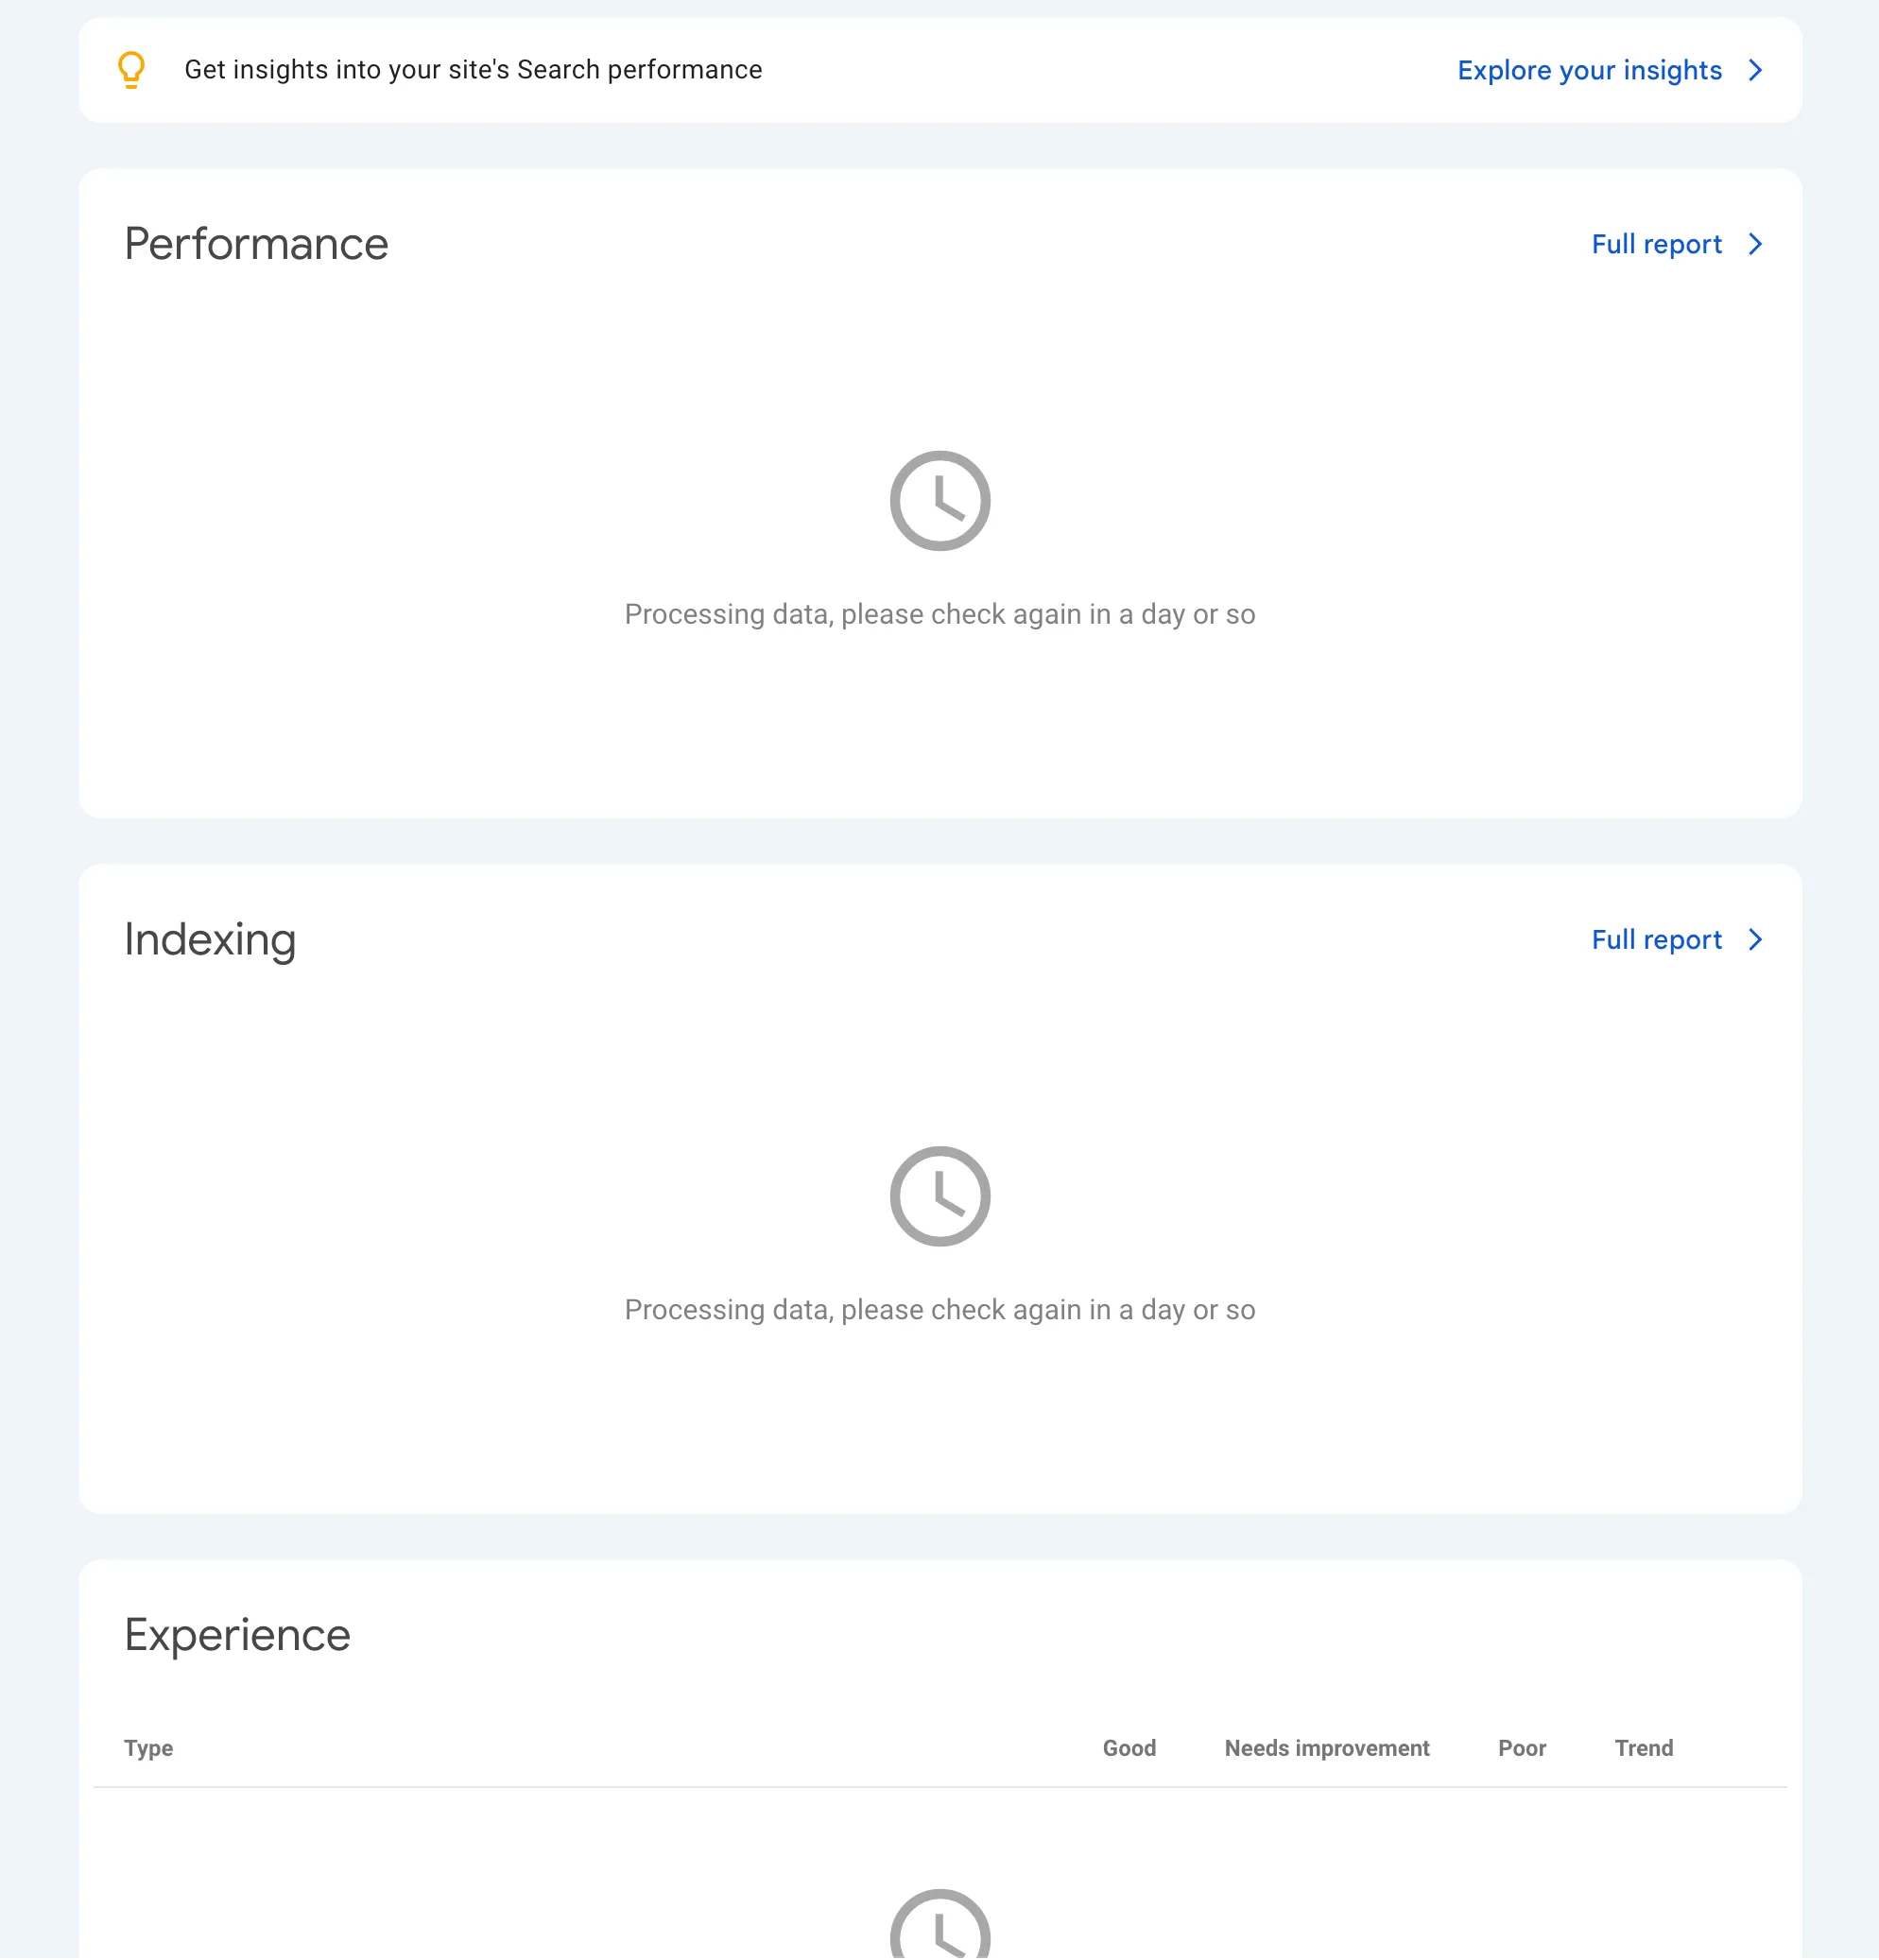Click the Performance section heading
The image size is (1879, 1960).
[x=256, y=244]
